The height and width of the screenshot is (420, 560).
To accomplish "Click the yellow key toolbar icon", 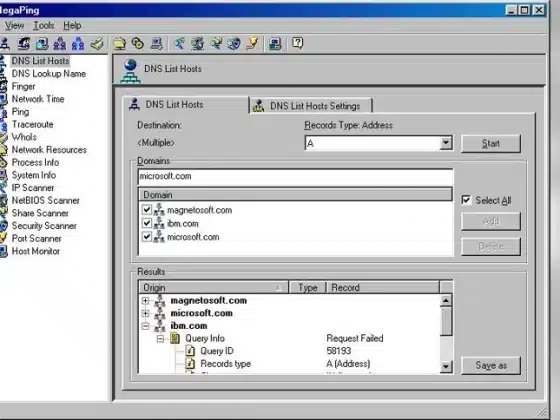I will point(252,44).
